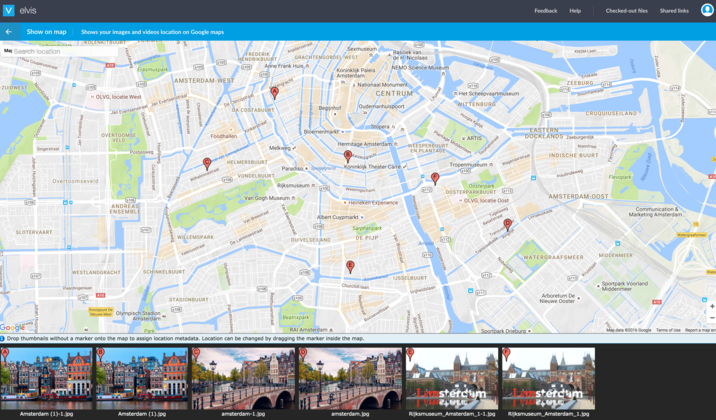Select thumbnail Rijksmuseum_Amsterdam_1.jpg
716x420 pixels.
point(548,378)
